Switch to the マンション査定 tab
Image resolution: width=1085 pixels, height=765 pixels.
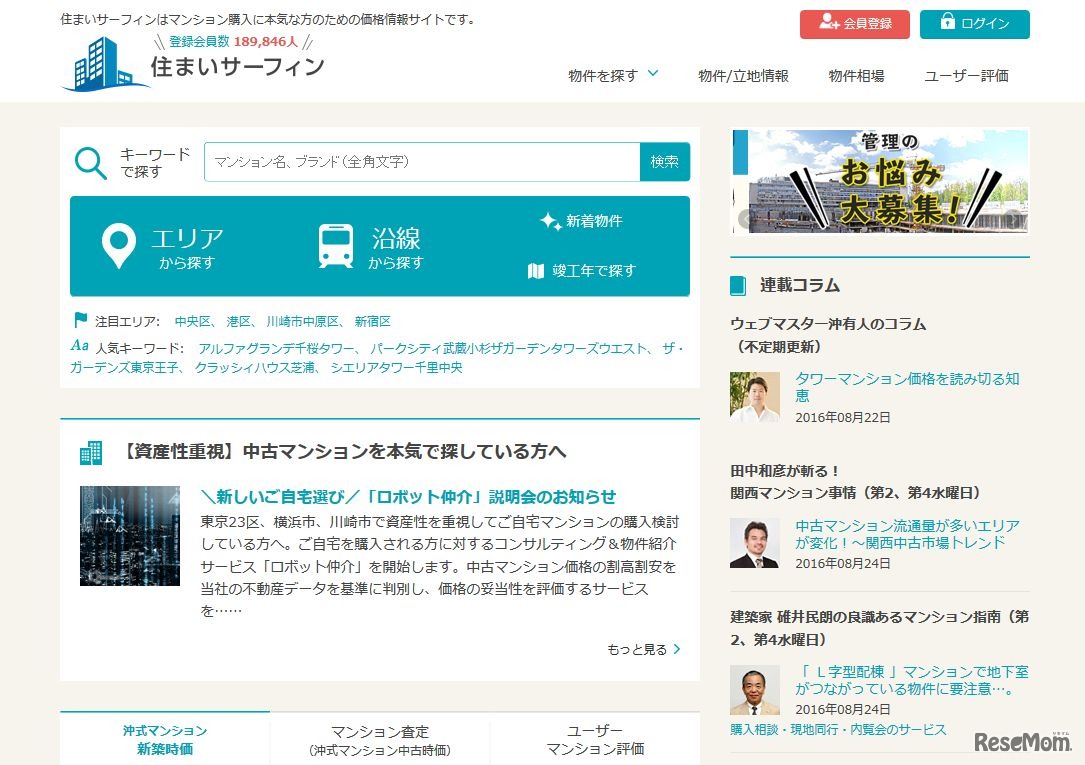click(380, 740)
